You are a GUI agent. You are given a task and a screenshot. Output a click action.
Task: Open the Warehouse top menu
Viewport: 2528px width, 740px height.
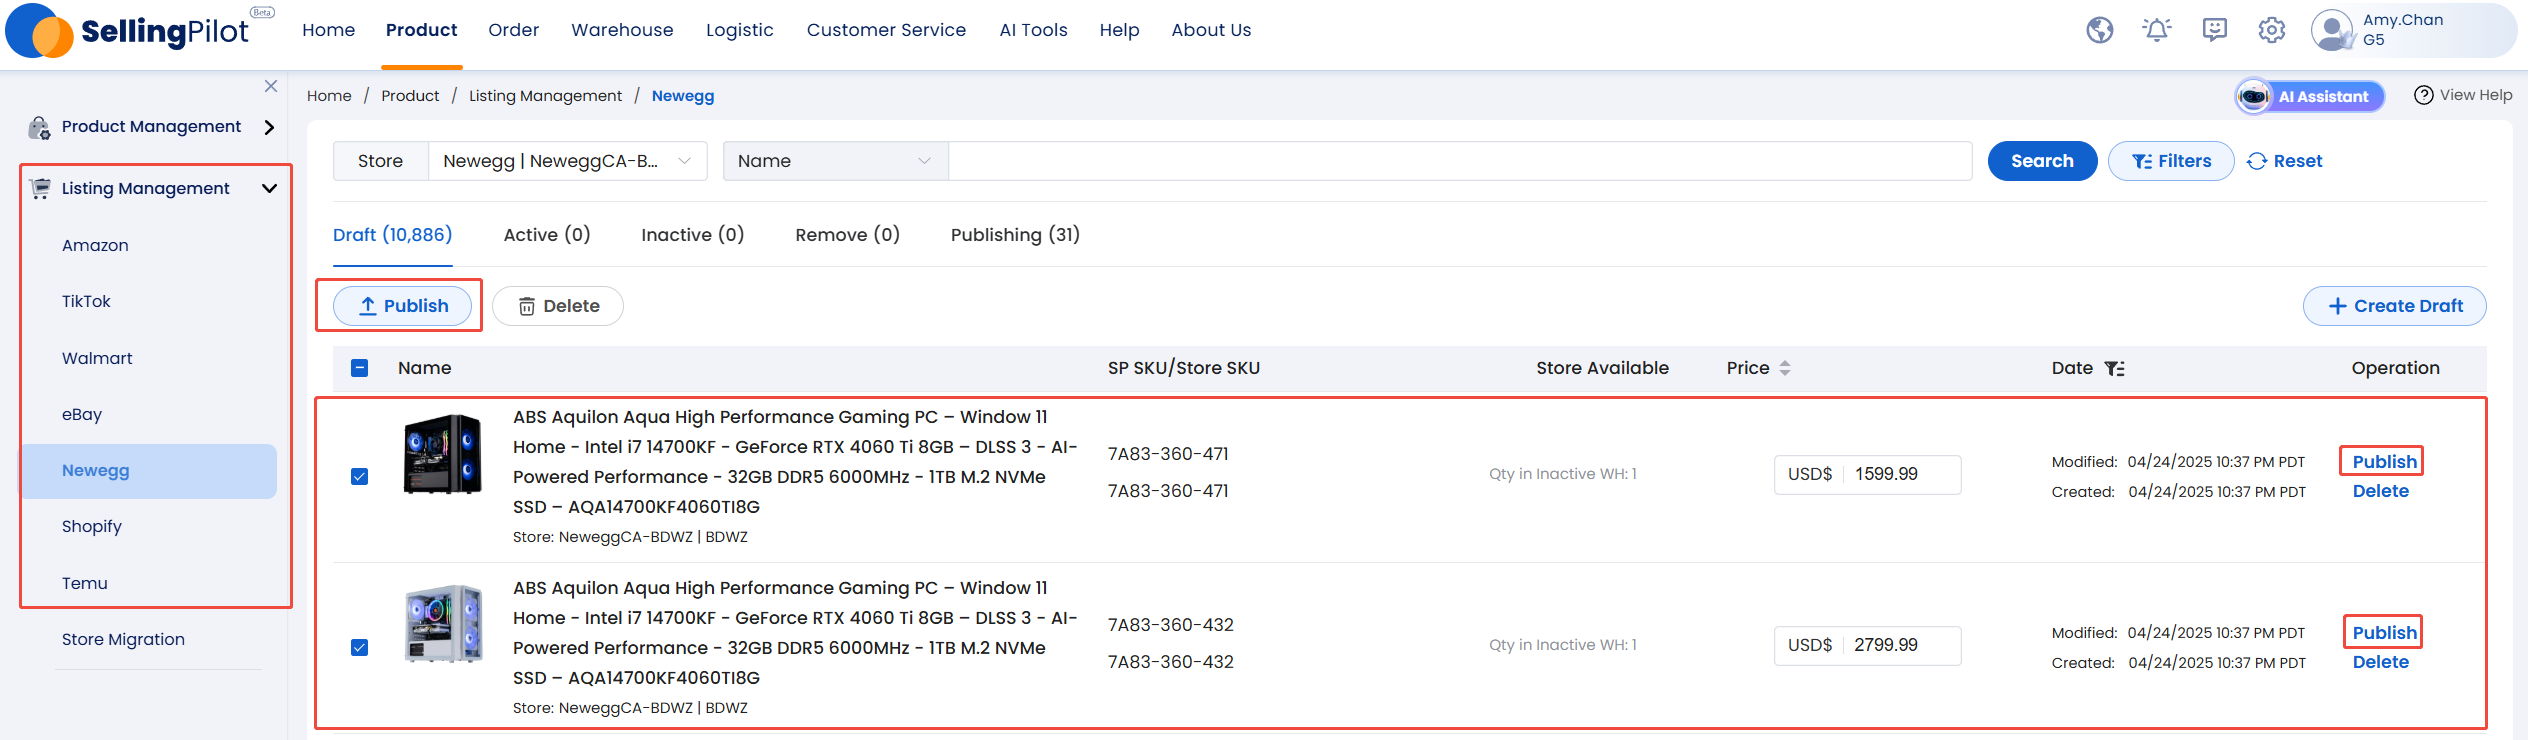(x=622, y=30)
